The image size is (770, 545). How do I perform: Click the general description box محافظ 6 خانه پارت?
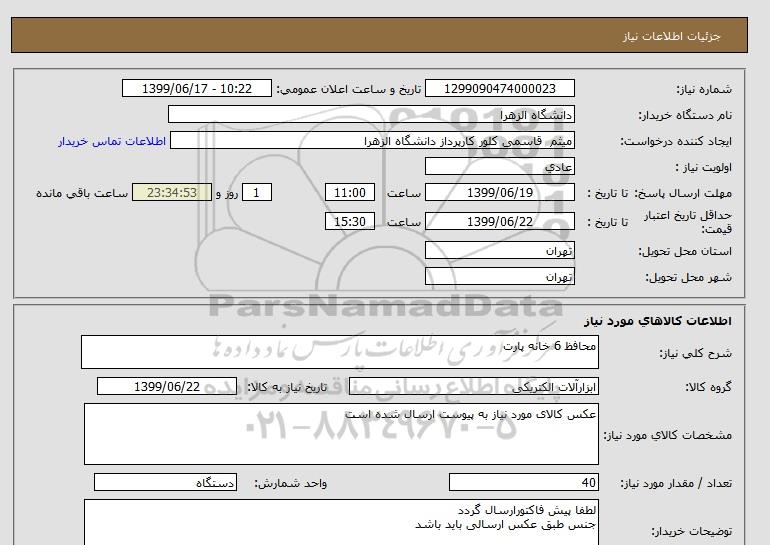click(x=340, y=352)
